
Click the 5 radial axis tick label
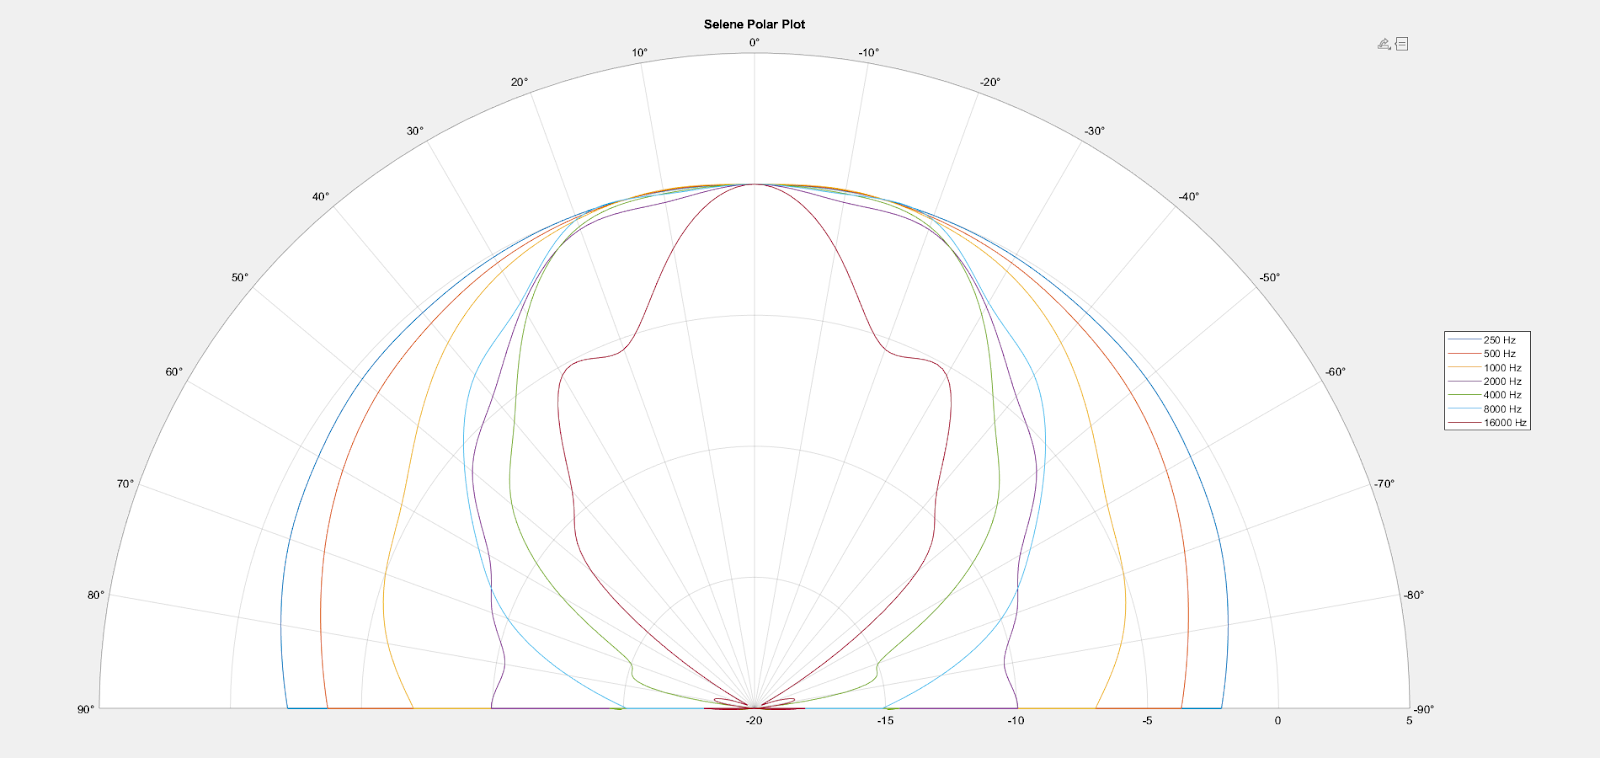[x=1409, y=721]
